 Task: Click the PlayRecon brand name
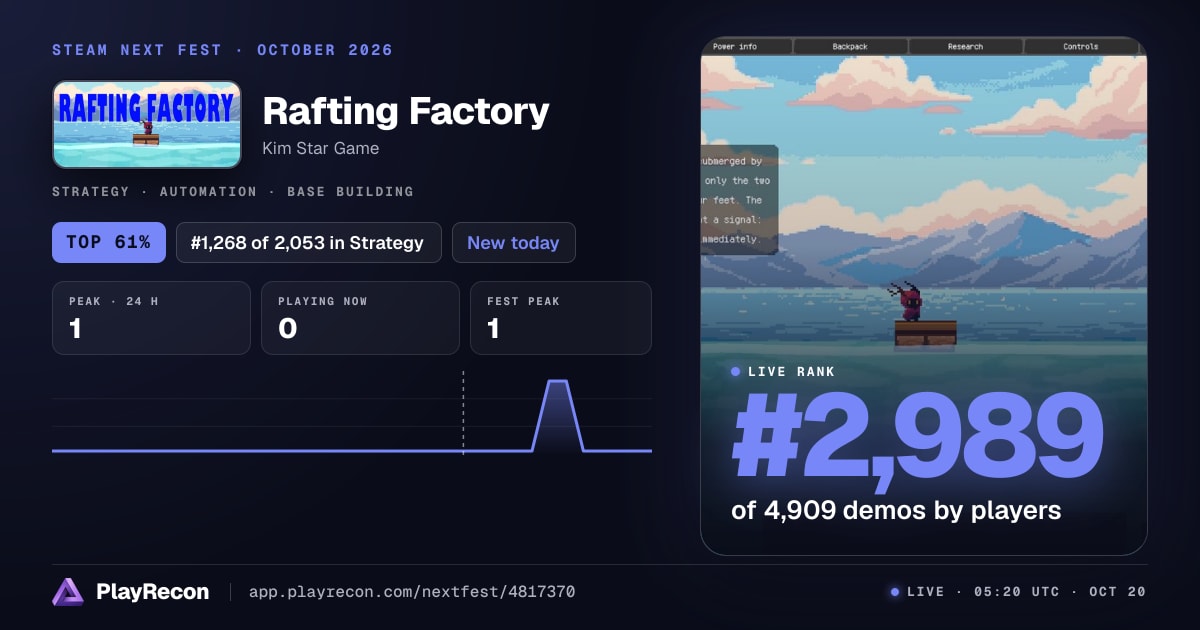click(x=153, y=592)
